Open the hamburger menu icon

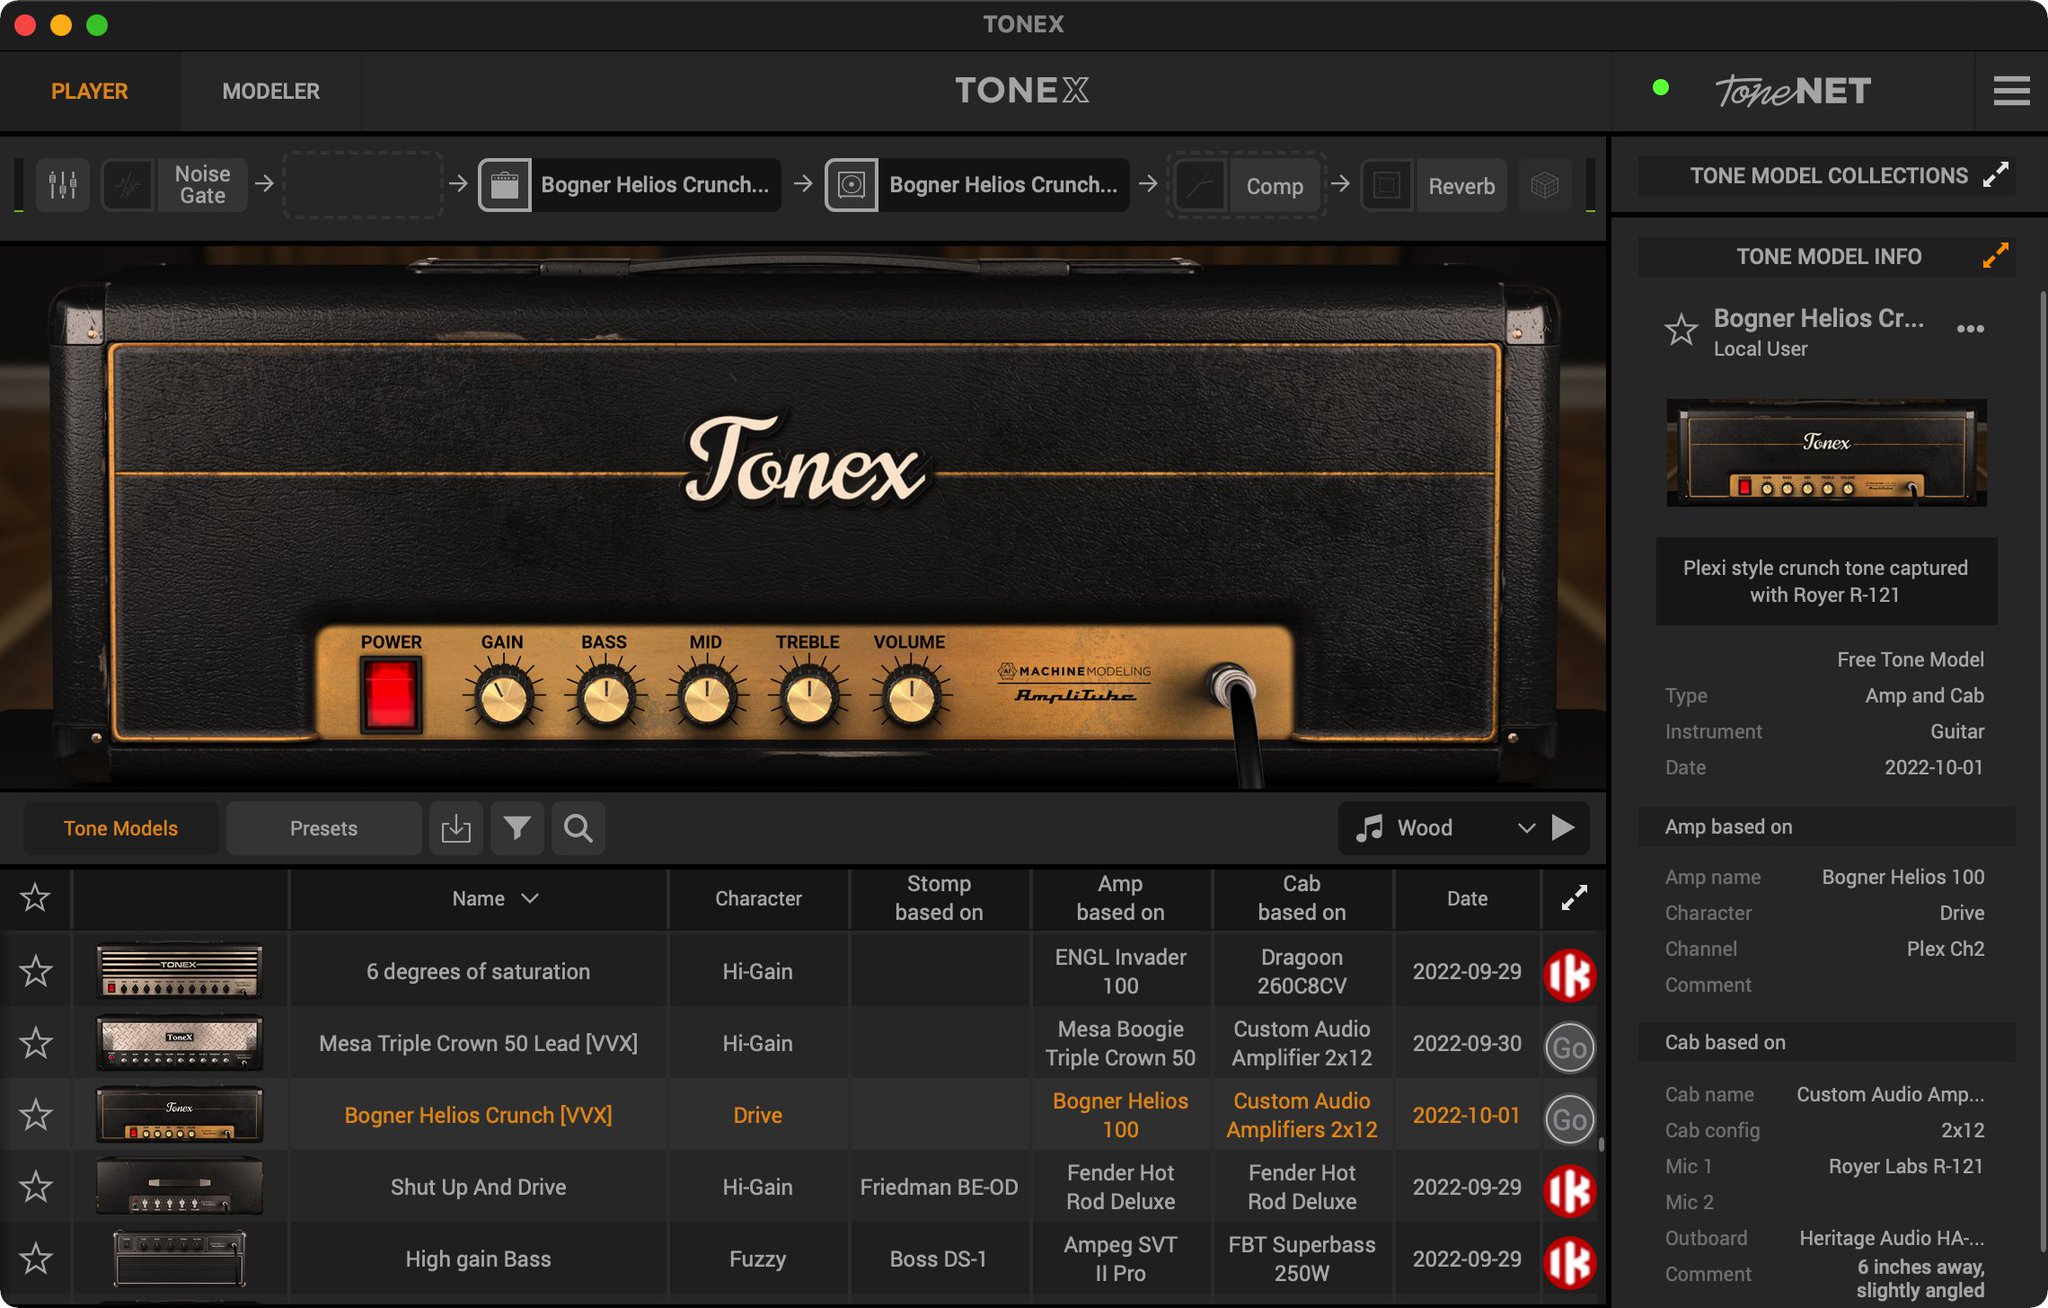2011,91
